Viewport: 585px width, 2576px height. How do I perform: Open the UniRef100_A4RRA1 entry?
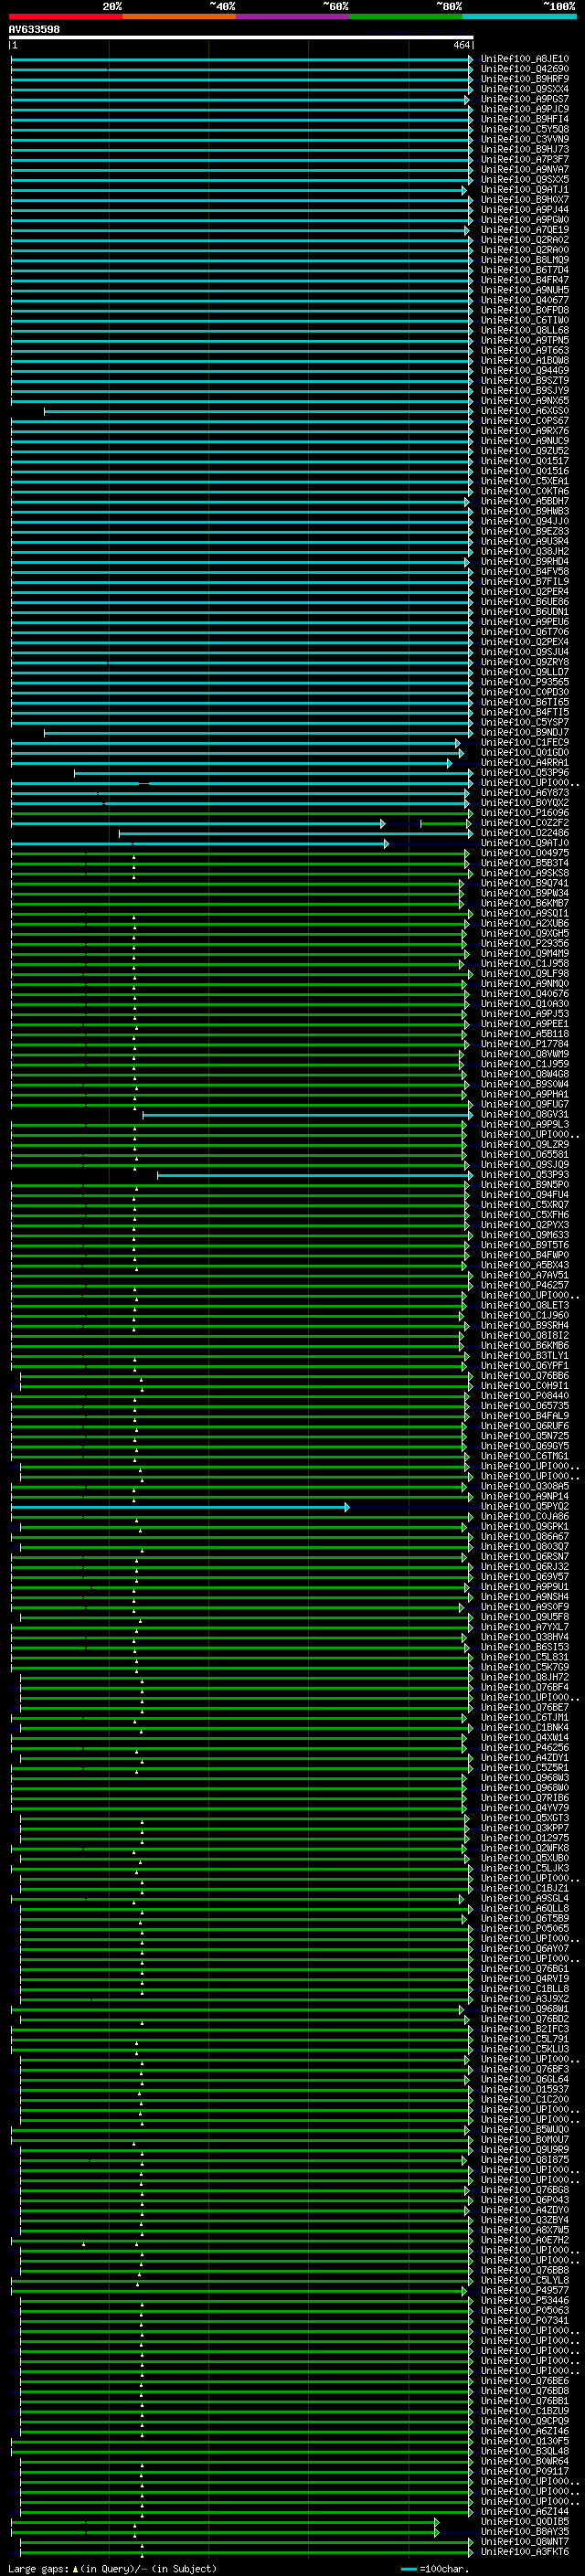[525, 763]
